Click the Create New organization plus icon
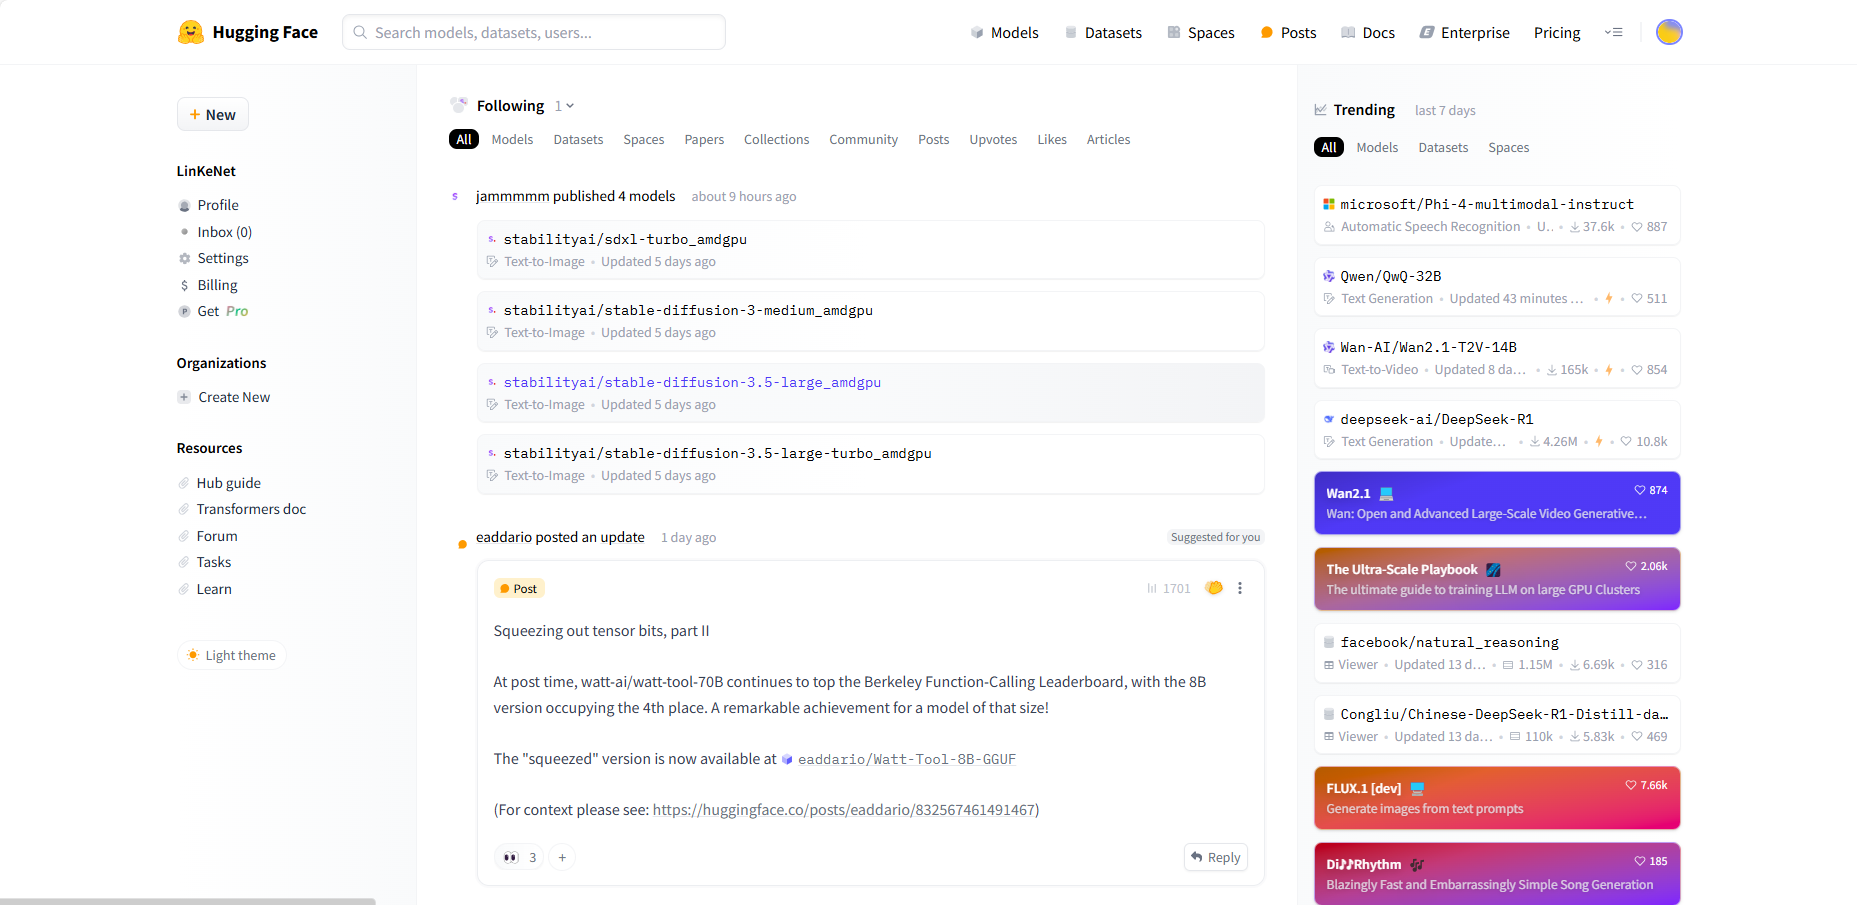 [x=184, y=397]
